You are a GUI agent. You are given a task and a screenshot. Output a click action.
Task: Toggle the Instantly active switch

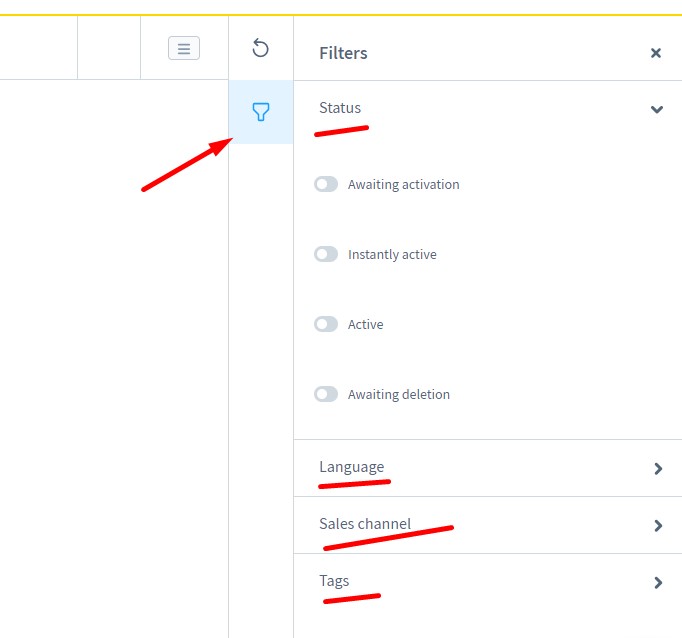click(326, 254)
